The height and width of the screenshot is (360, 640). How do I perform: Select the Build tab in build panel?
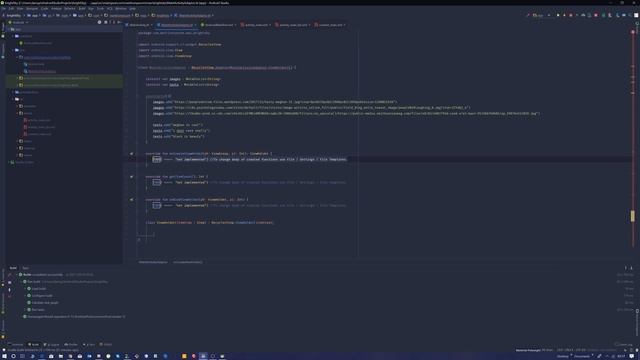click(x=13, y=268)
